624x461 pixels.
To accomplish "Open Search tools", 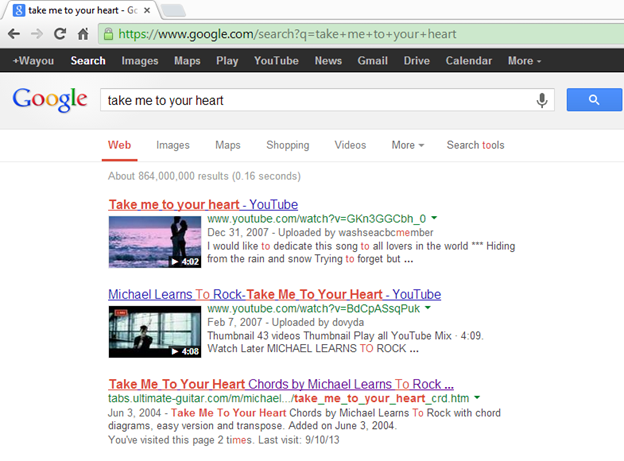I will click(x=475, y=145).
